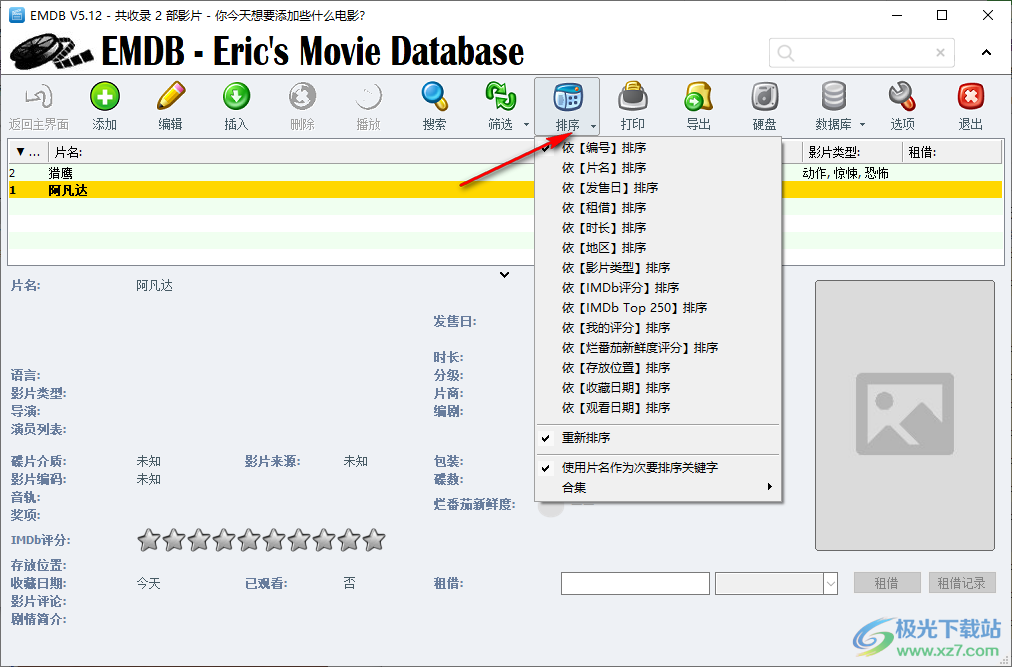This screenshot has height=667, width=1012.
Task: Disable 使用片名作为次要排序关键字 option
Action: point(639,467)
